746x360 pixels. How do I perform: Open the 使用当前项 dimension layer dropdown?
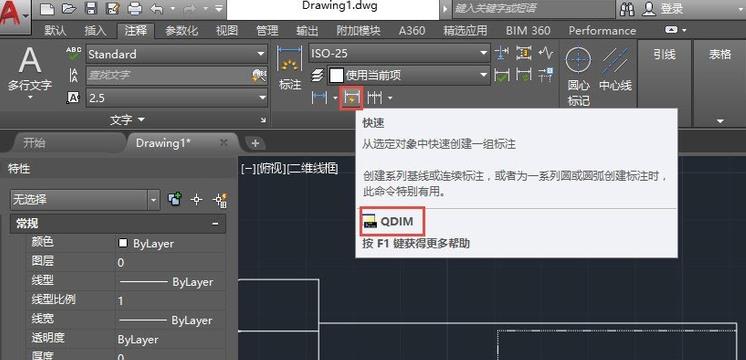click(x=484, y=75)
